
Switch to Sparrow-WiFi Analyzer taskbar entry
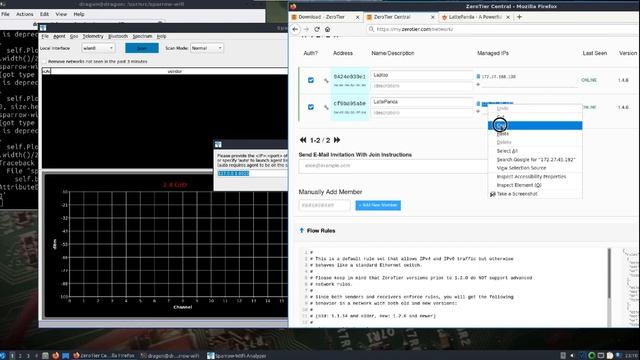tap(237, 356)
